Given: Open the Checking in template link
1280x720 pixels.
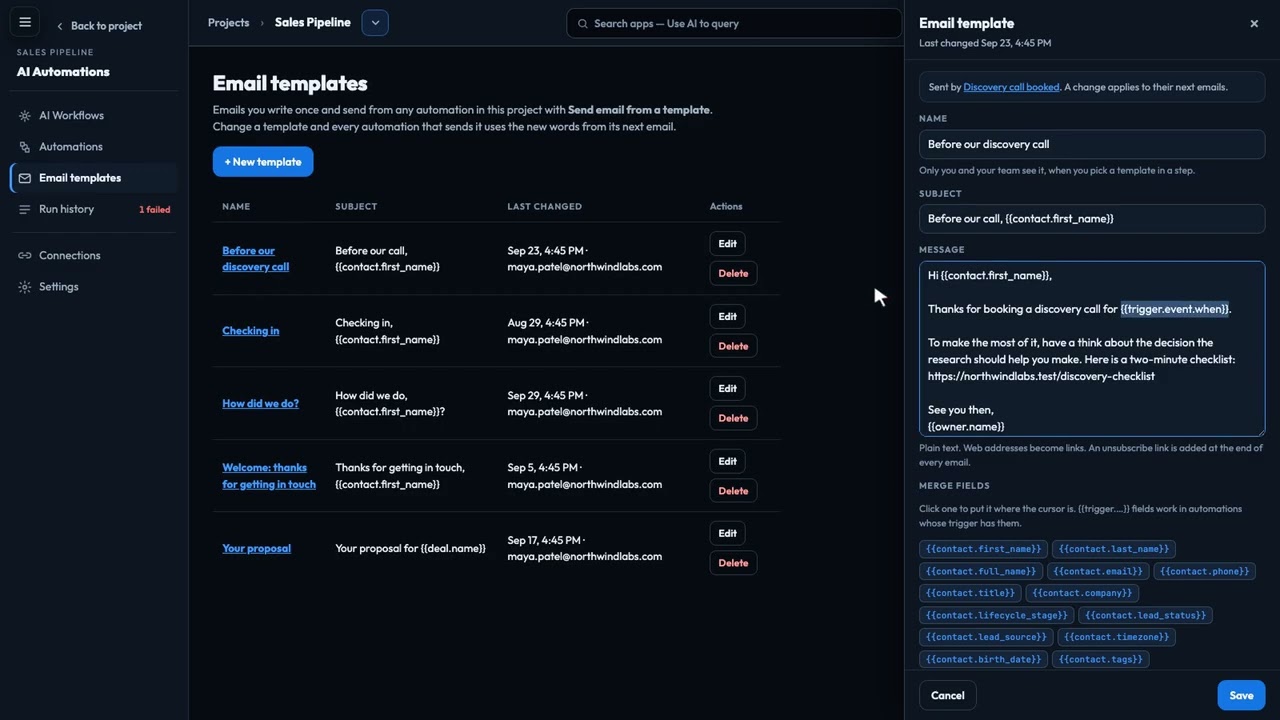Looking at the screenshot, I should (250, 331).
